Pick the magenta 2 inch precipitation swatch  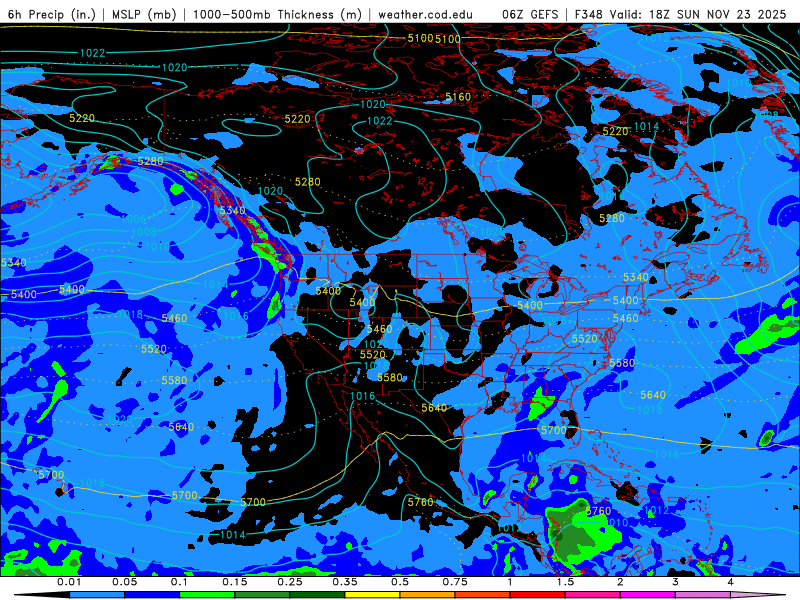[x=648, y=595]
